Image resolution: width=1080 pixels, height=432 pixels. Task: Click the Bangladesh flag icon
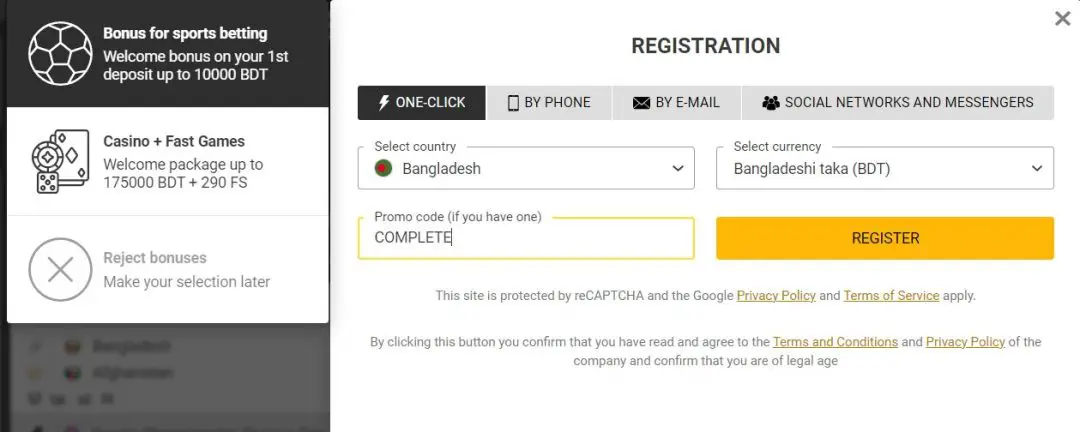[x=383, y=169]
